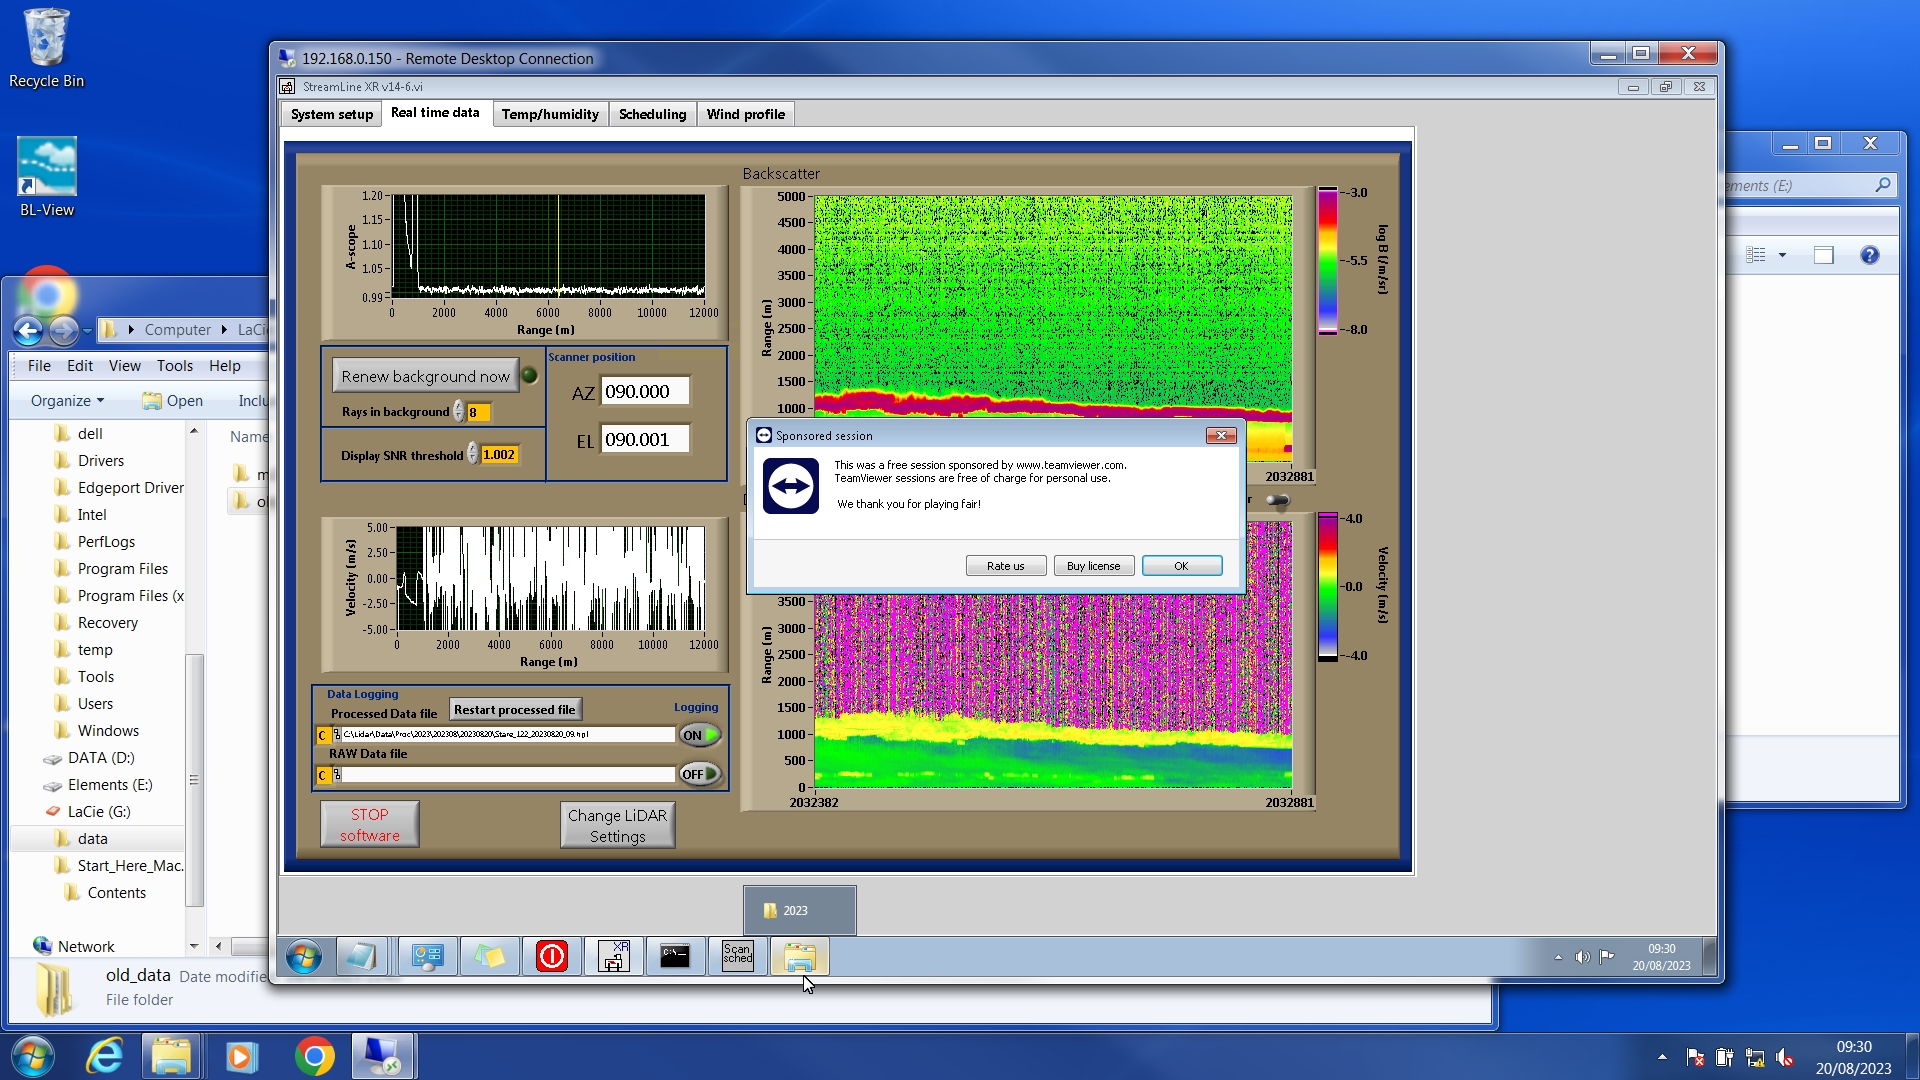
Task: Toggle Processed Data file logging ON switch
Action: (700, 735)
